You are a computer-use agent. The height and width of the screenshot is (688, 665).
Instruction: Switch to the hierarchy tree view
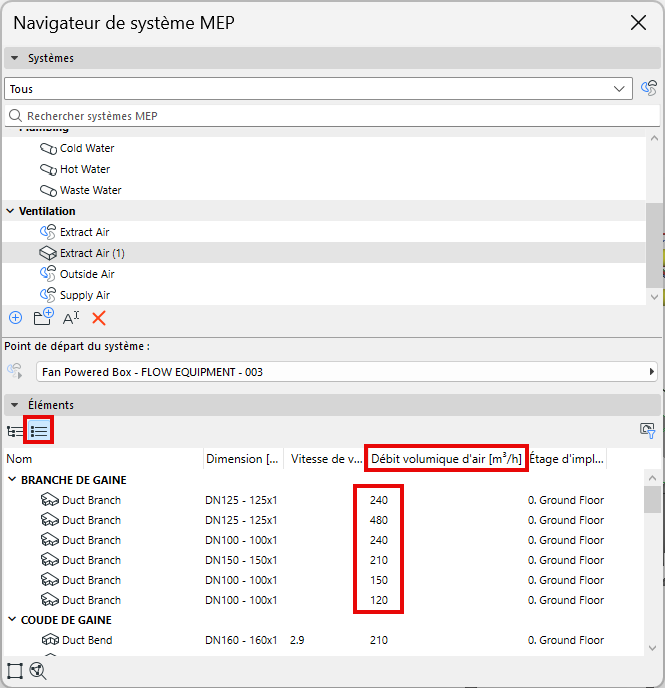[15, 431]
